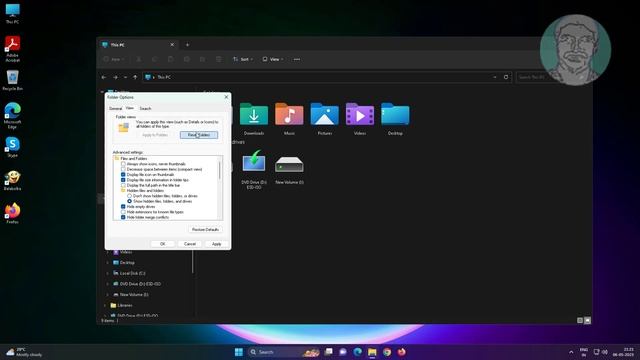Viewport: 640px width, 360px height.
Task: Select This PC desktop icon
Action: [x=12, y=13]
